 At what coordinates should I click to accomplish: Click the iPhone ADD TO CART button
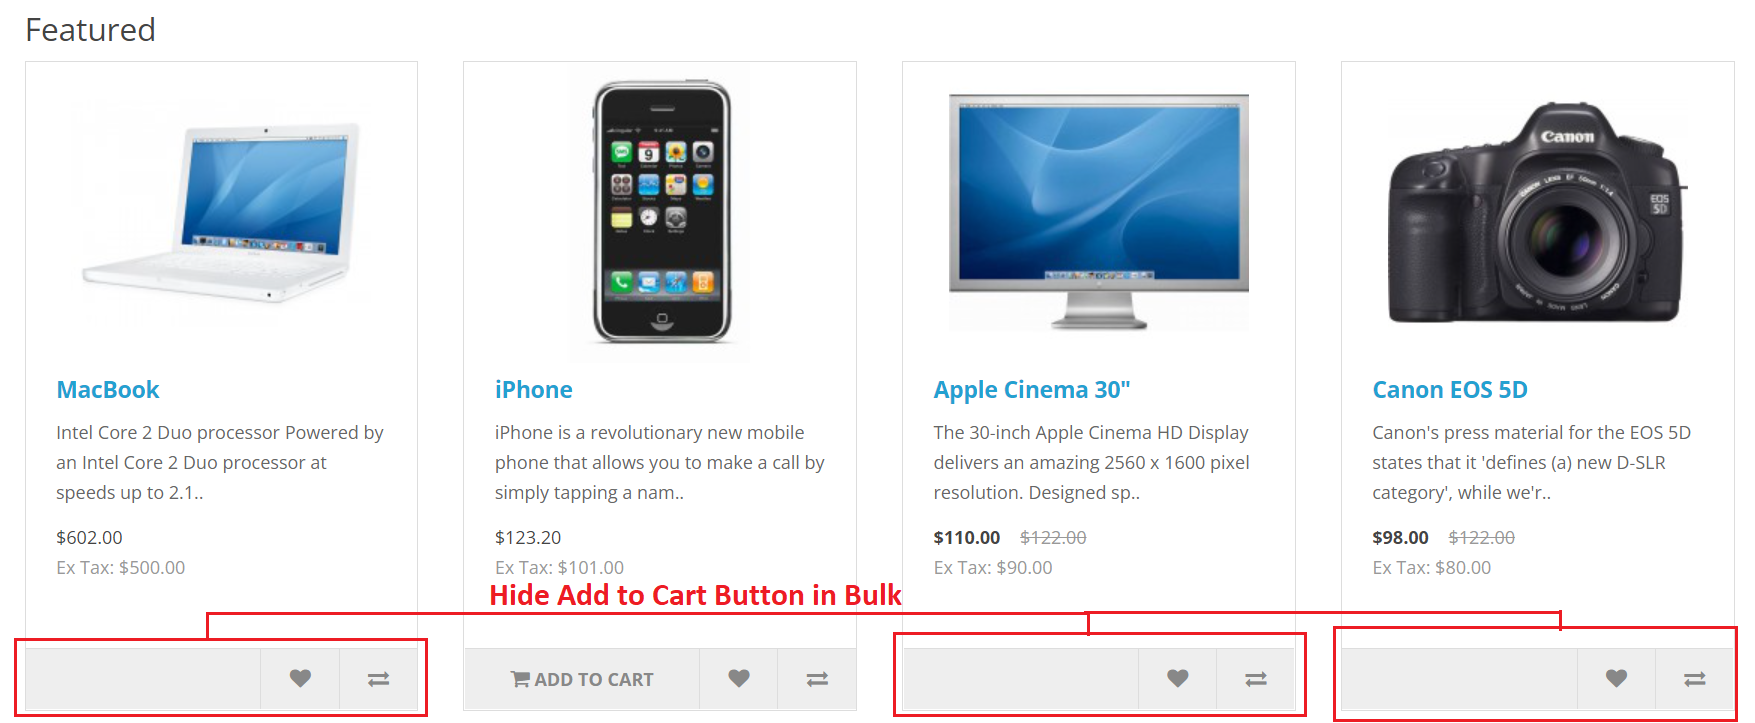coord(582,679)
